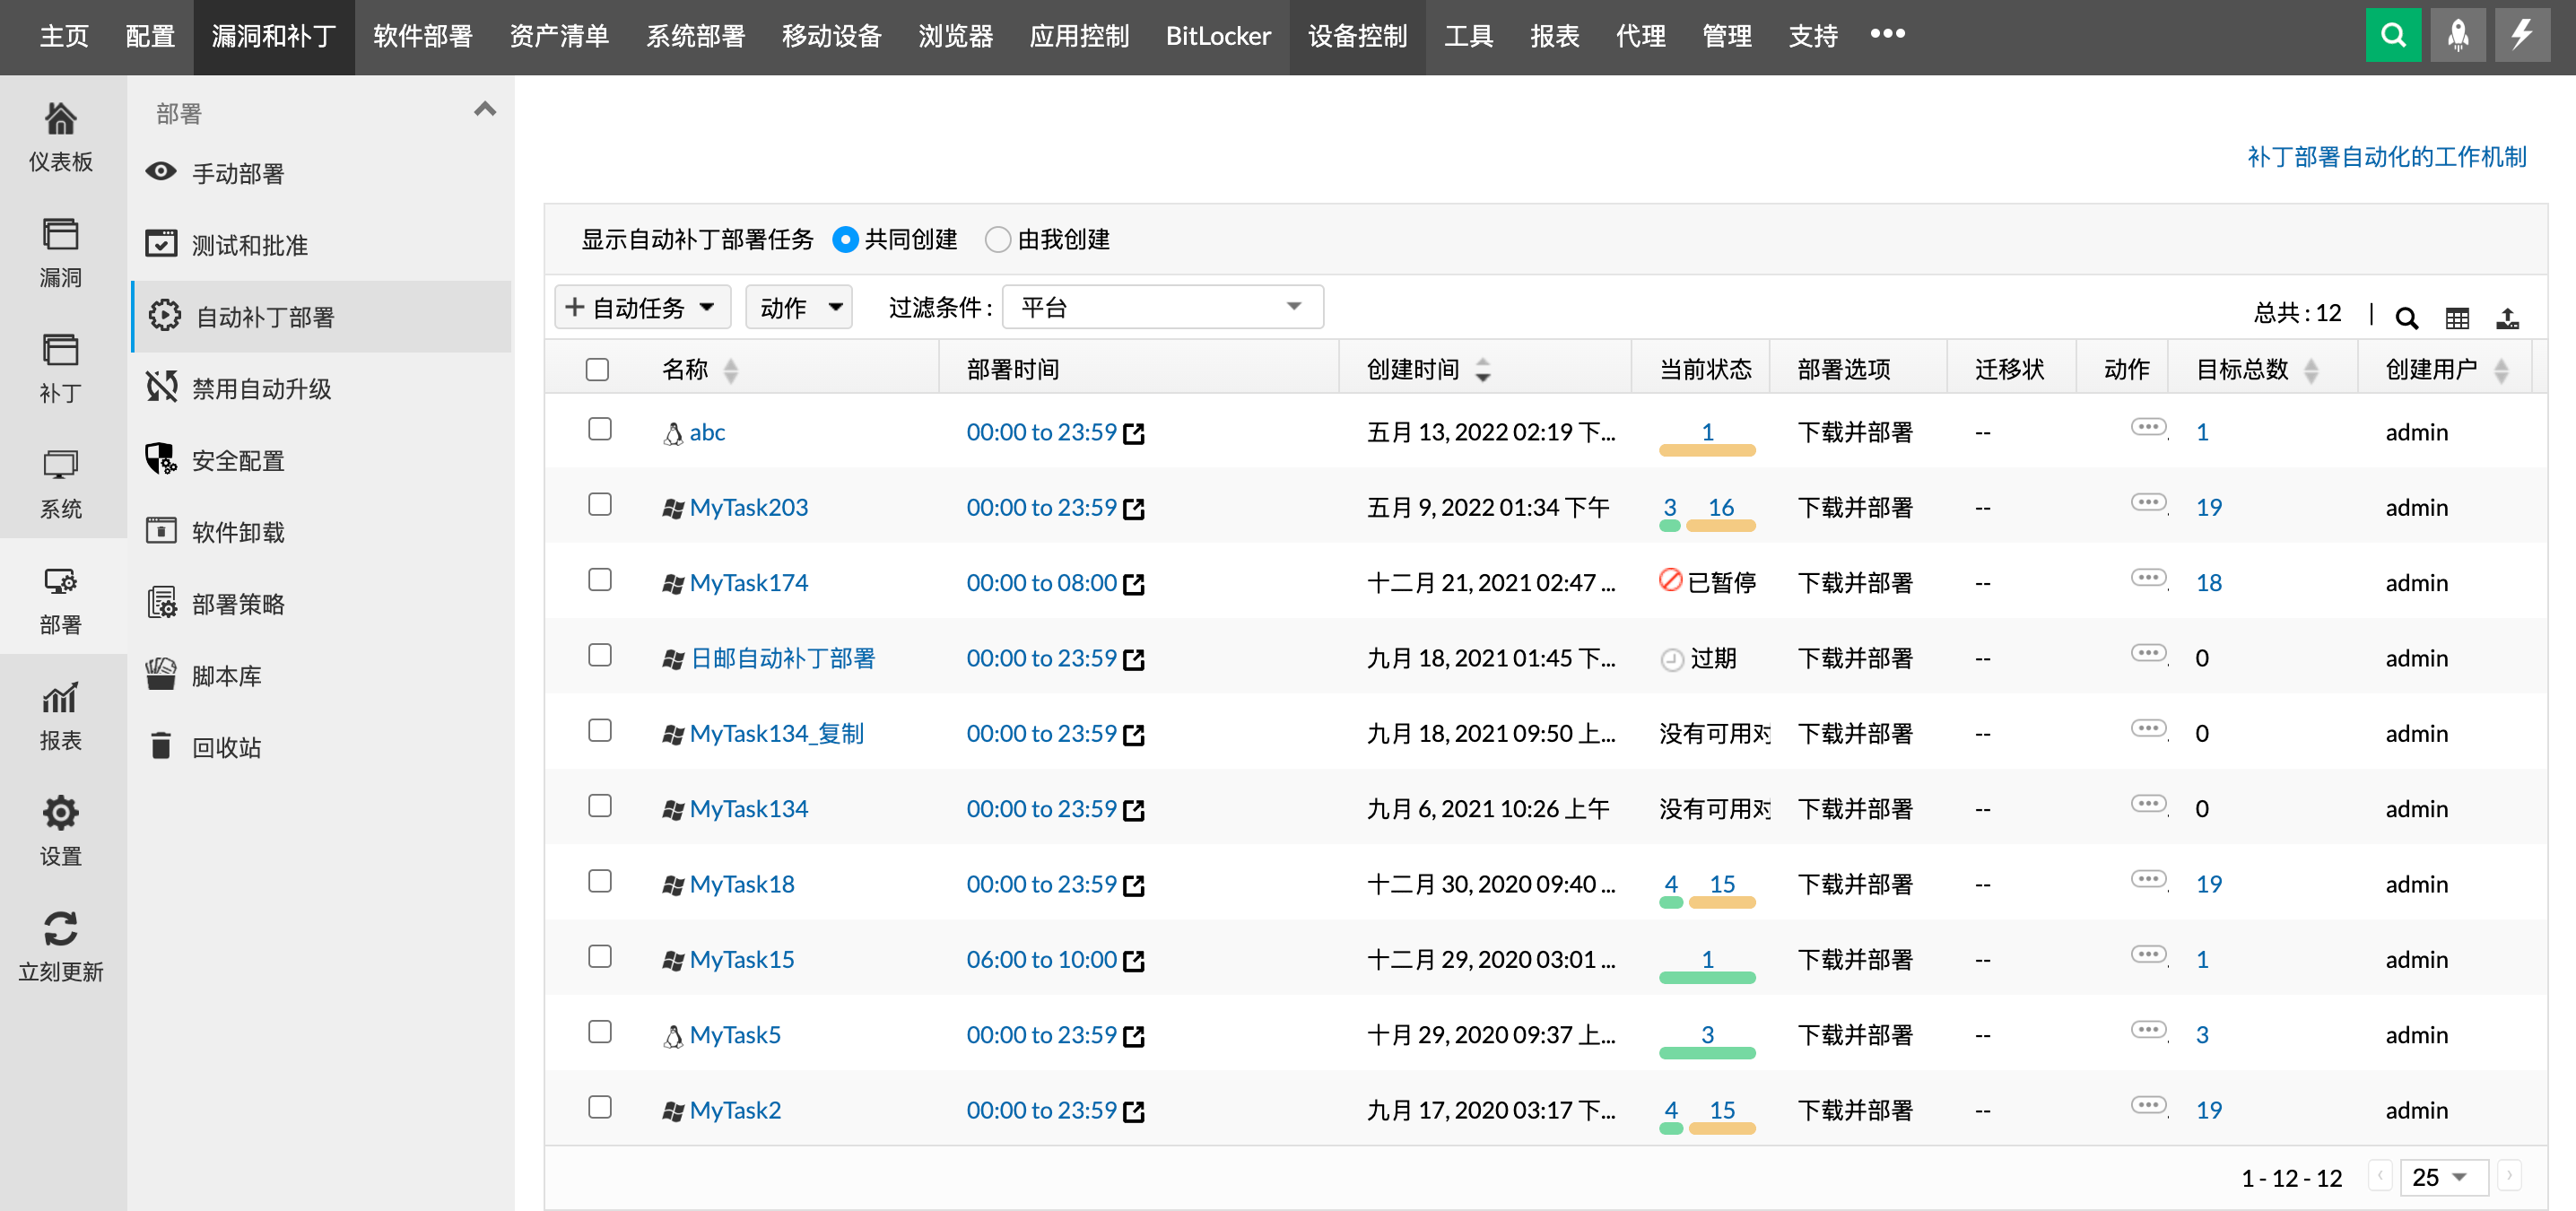Open the green search icon in top navigation
Image resolution: width=2576 pixels, height=1211 pixels.
coord(2393,34)
